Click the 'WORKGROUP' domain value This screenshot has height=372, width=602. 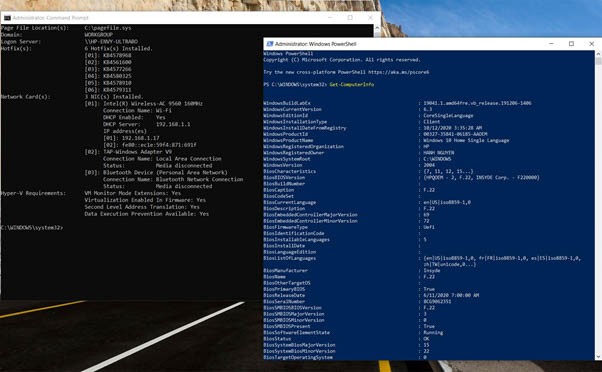[99, 35]
